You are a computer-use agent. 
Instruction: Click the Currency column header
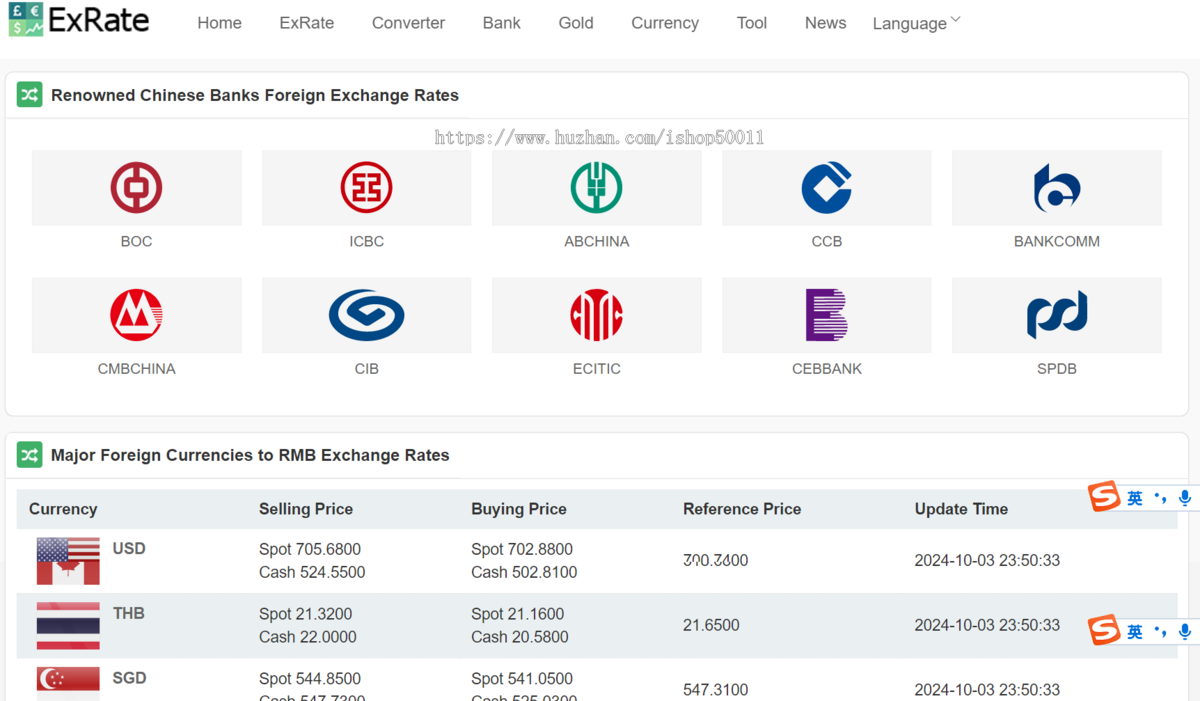click(x=63, y=509)
